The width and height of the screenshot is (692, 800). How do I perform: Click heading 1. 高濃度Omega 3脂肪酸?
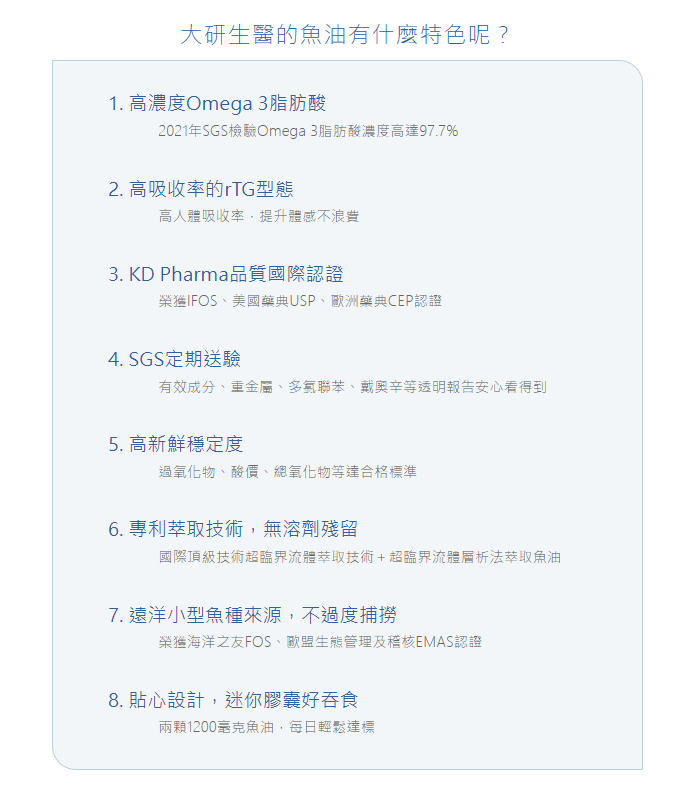217,104
